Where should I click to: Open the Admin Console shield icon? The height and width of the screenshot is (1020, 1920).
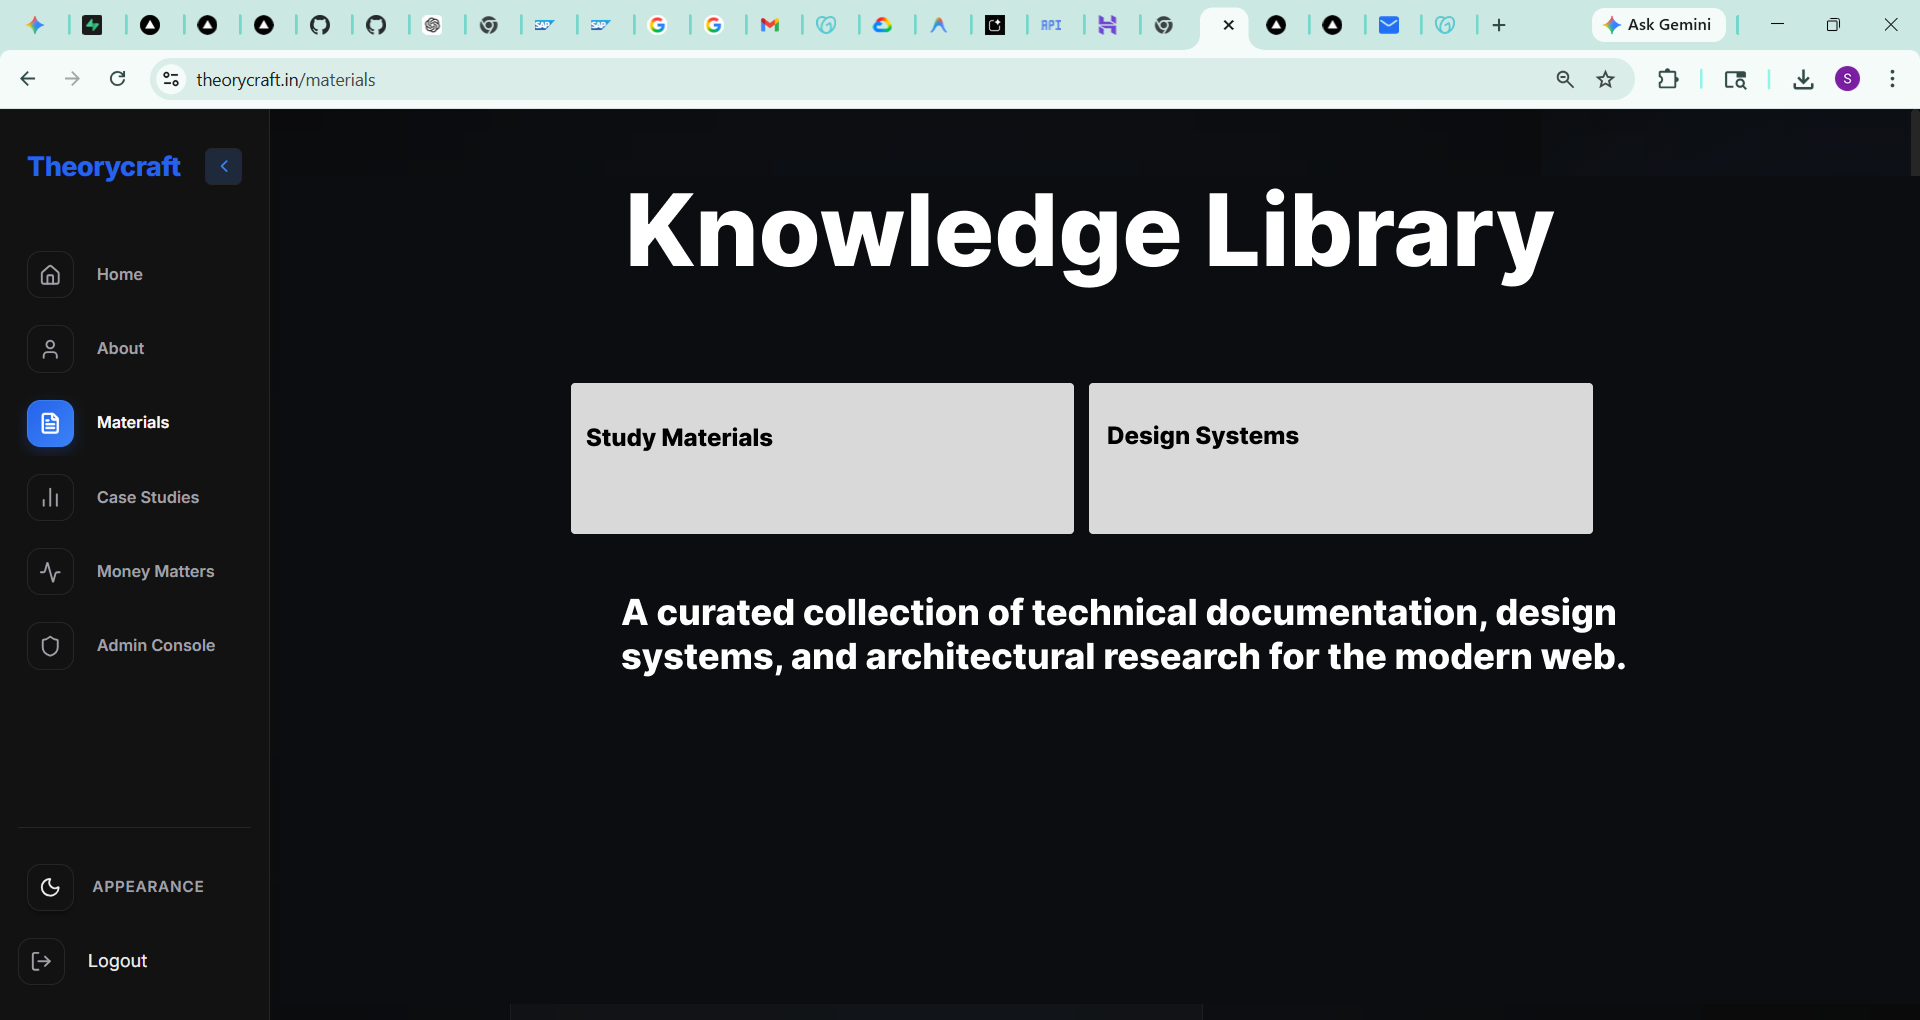[50, 646]
